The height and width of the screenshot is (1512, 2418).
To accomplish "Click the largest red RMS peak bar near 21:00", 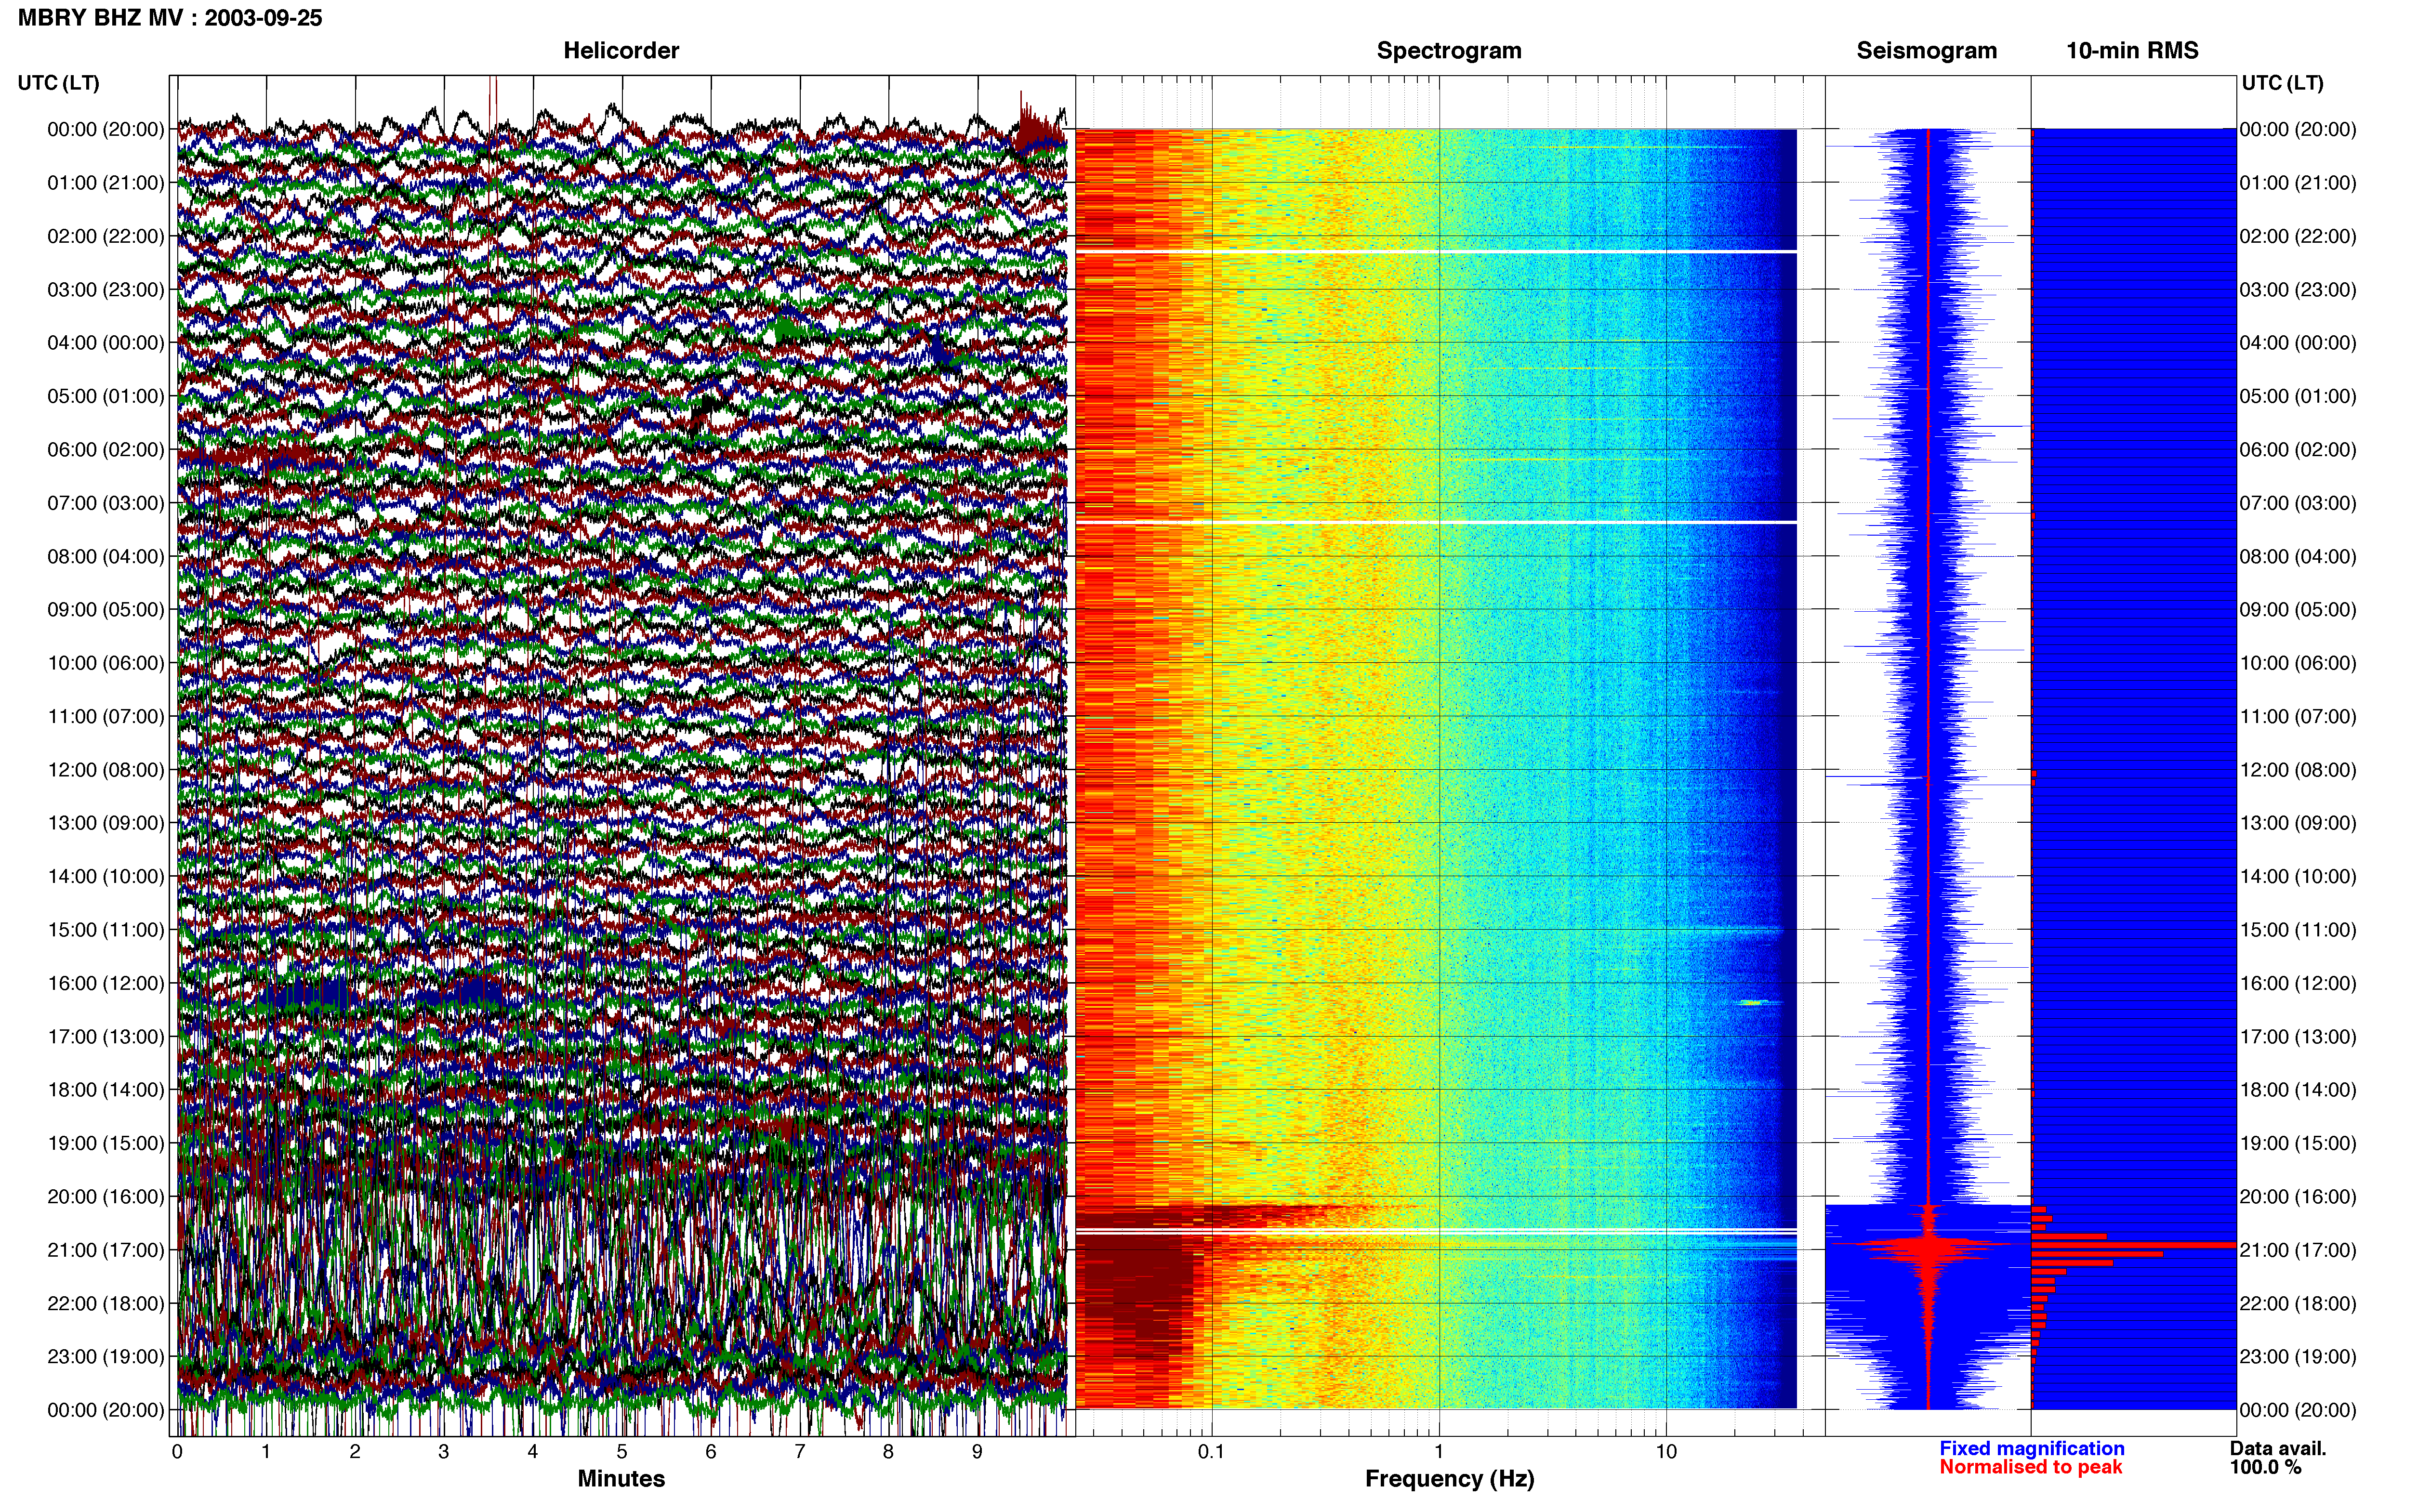I will (x=2134, y=1245).
